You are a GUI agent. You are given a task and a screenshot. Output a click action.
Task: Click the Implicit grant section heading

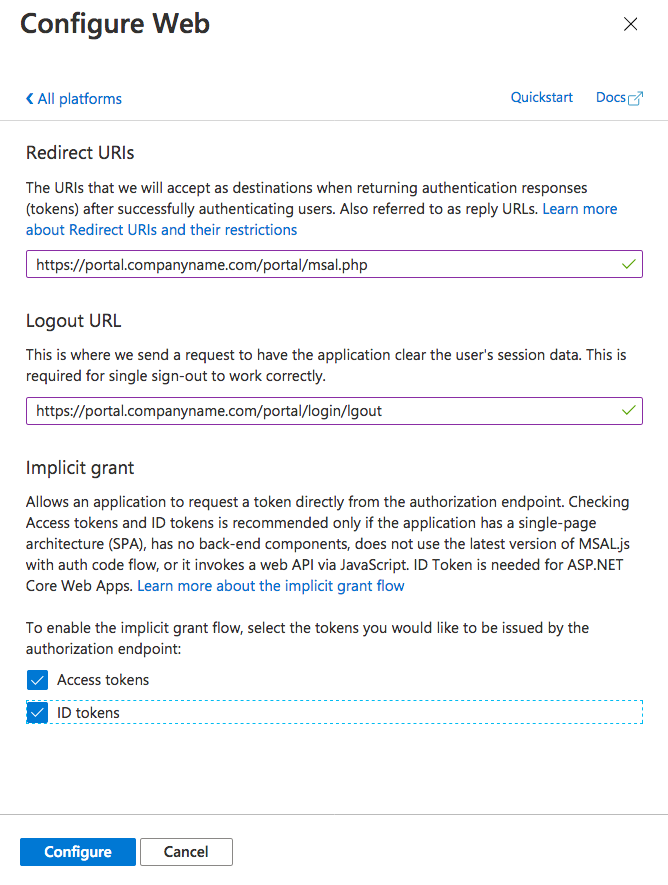click(80, 468)
